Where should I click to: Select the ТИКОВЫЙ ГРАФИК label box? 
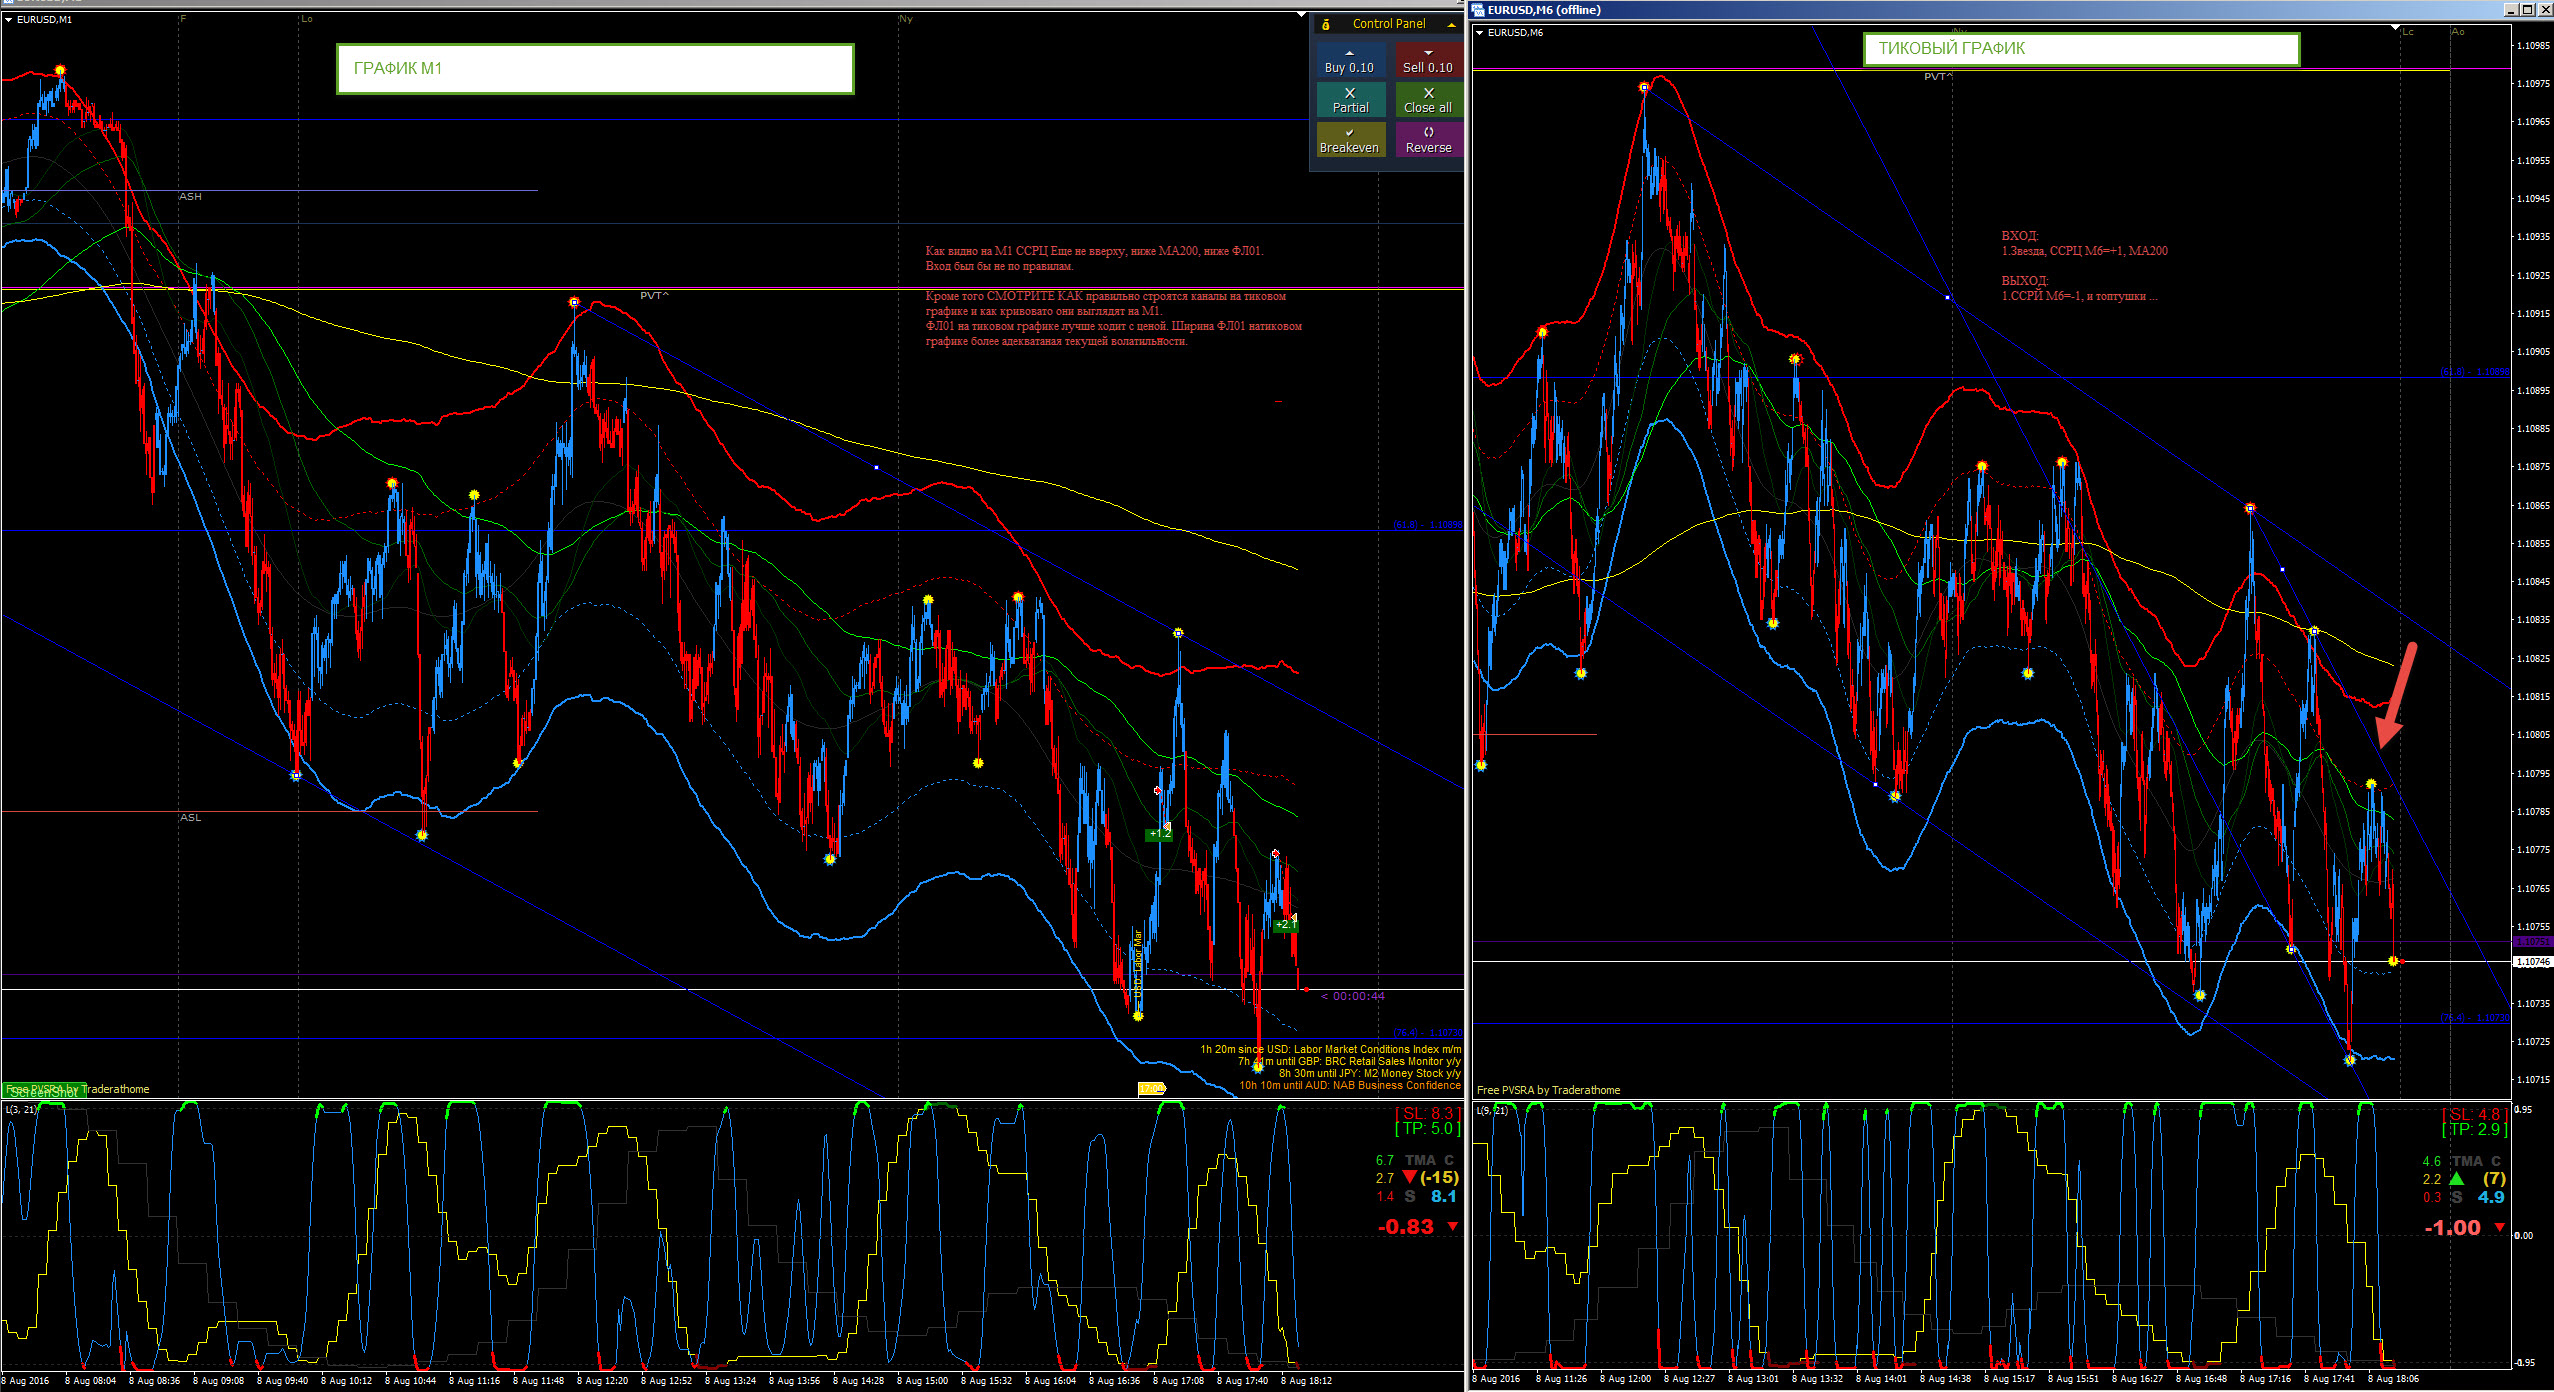pyautogui.click(x=2081, y=48)
